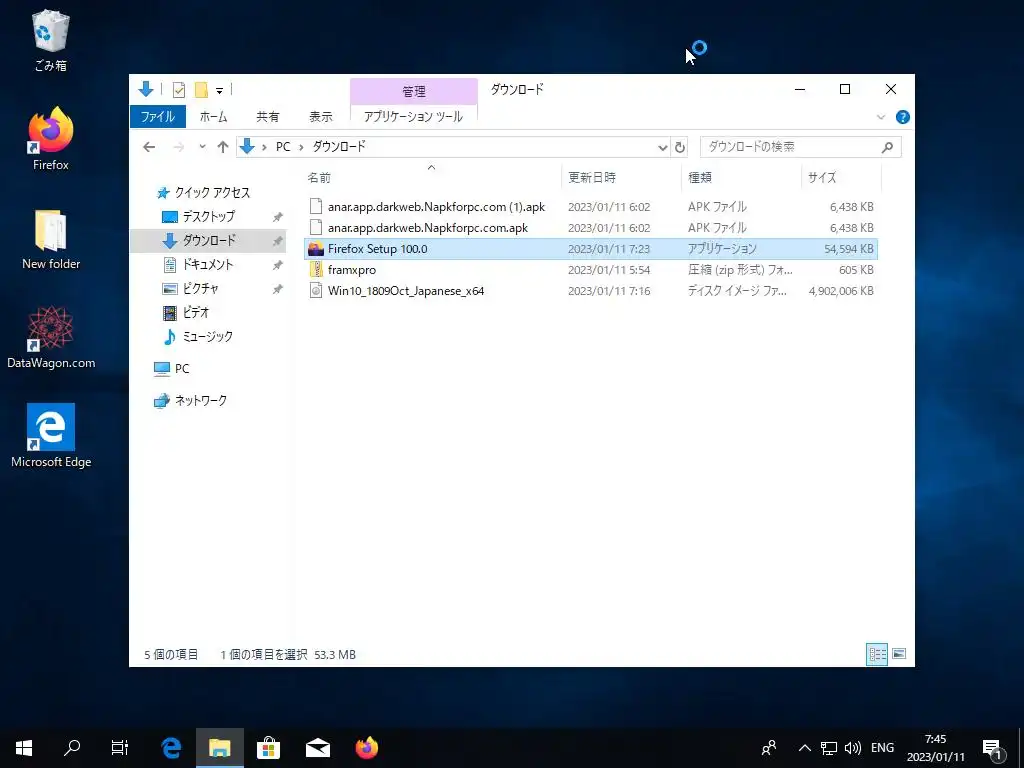Select ミュージック in the navigation pane
Image resolution: width=1024 pixels, height=768 pixels.
click(x=207, y=336)
